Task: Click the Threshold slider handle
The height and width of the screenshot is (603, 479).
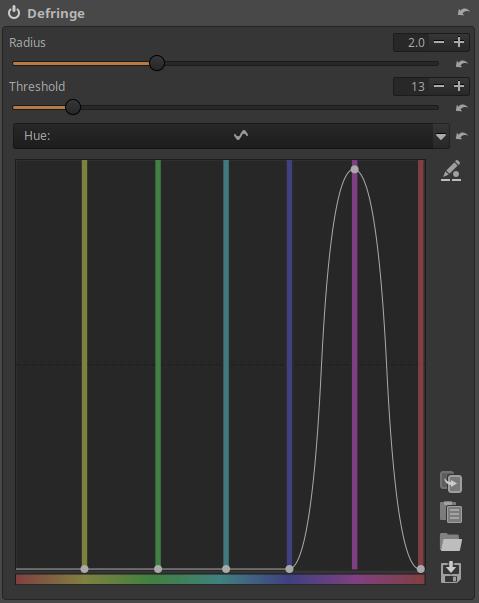Action: tap(73, 107)
